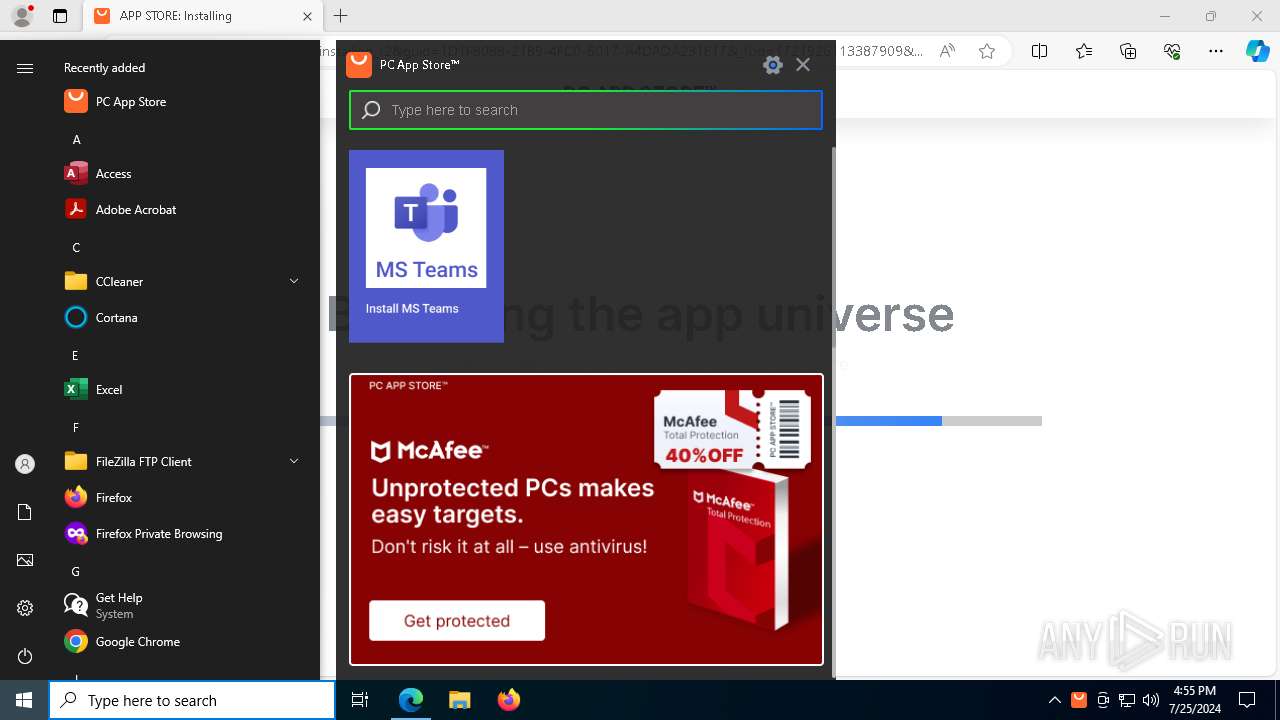Open Firefox on the taskbar
The width and height of the screenshot is (1280, 720).
(x=508, y=700)
